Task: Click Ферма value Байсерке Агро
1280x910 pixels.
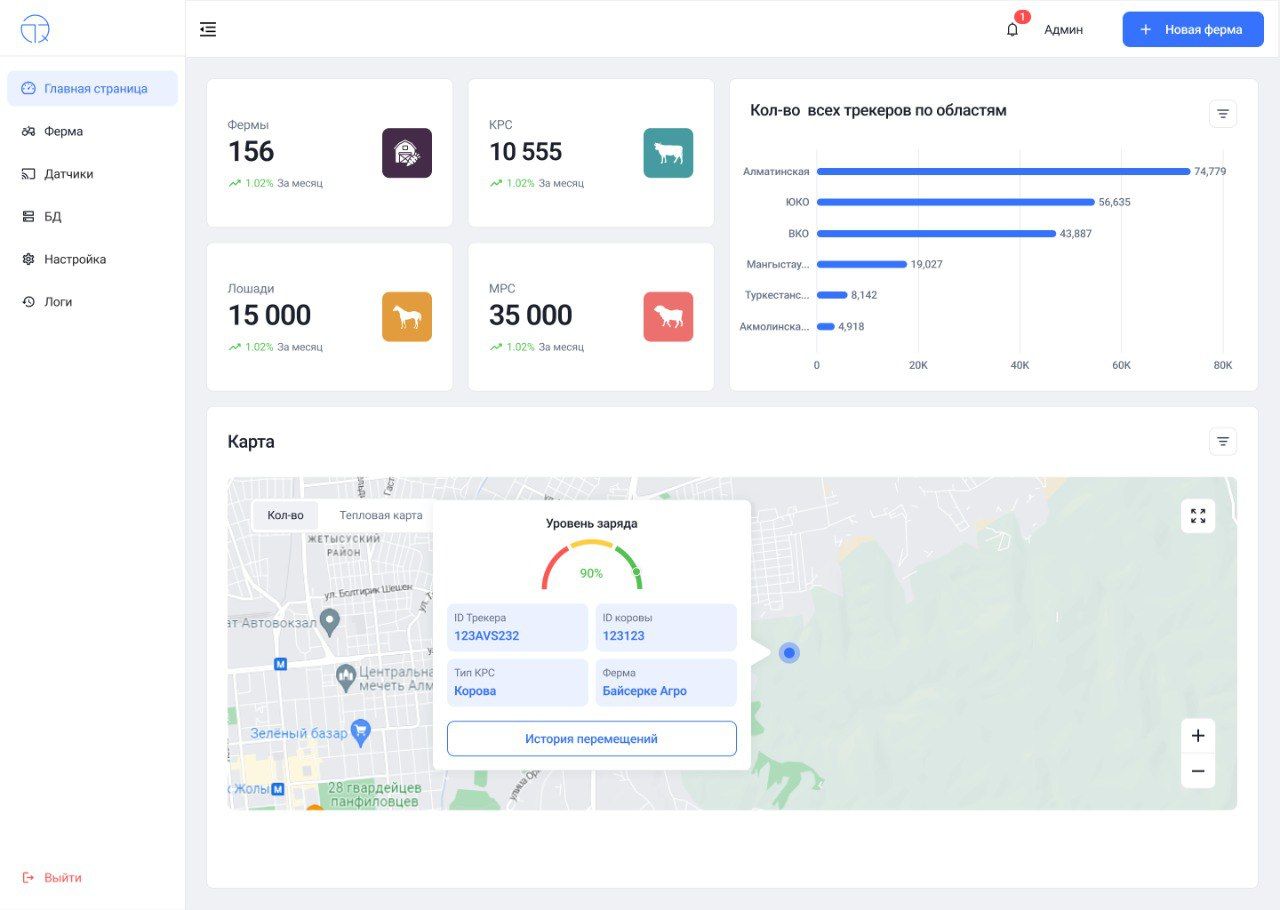Action: [645, 691]
